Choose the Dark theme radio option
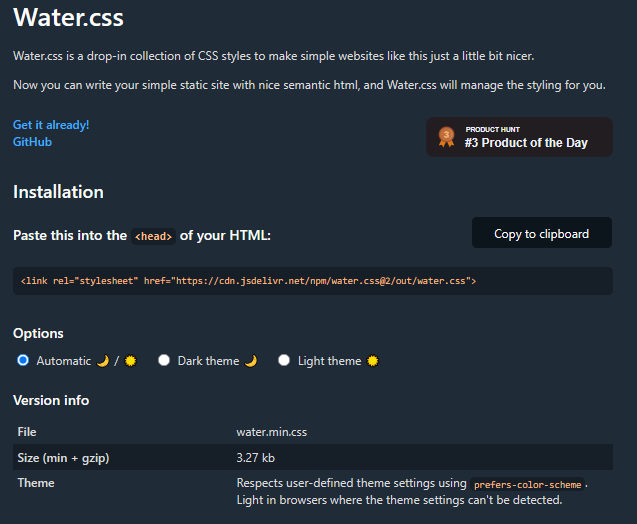The image size is (637, 524). [164, 360]
